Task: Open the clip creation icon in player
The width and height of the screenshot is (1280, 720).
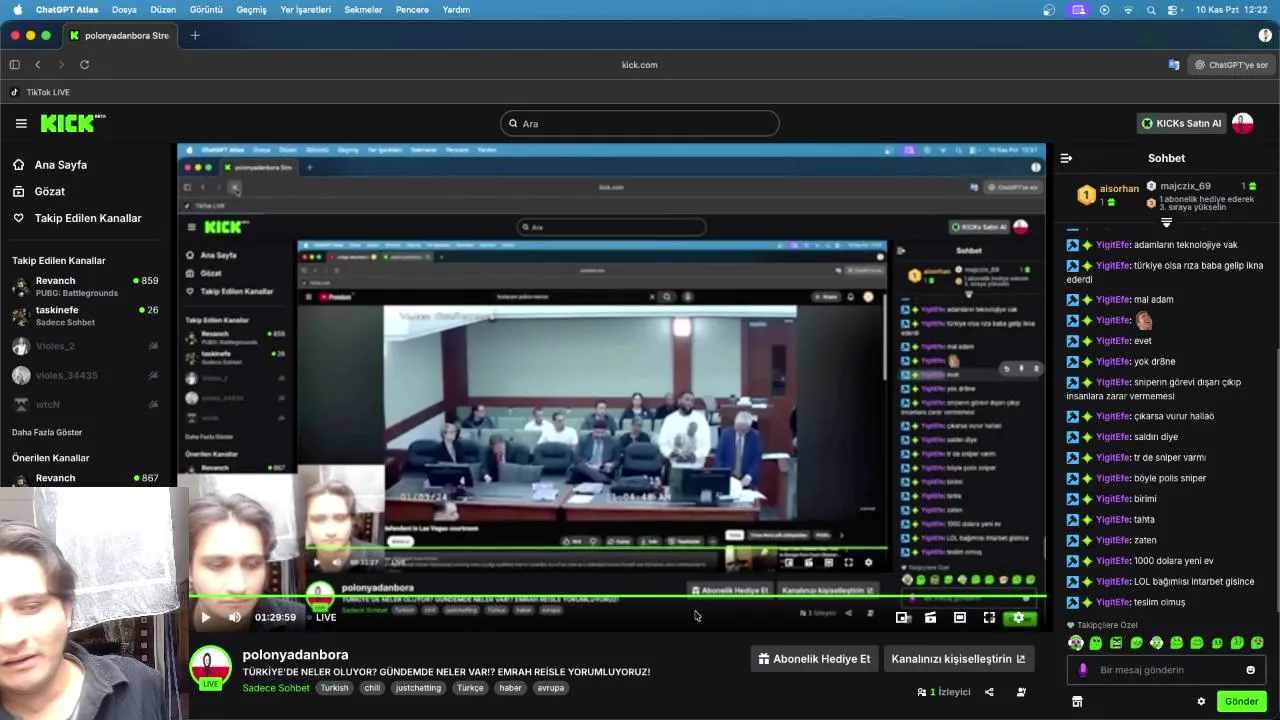Action: coord(930,617)
